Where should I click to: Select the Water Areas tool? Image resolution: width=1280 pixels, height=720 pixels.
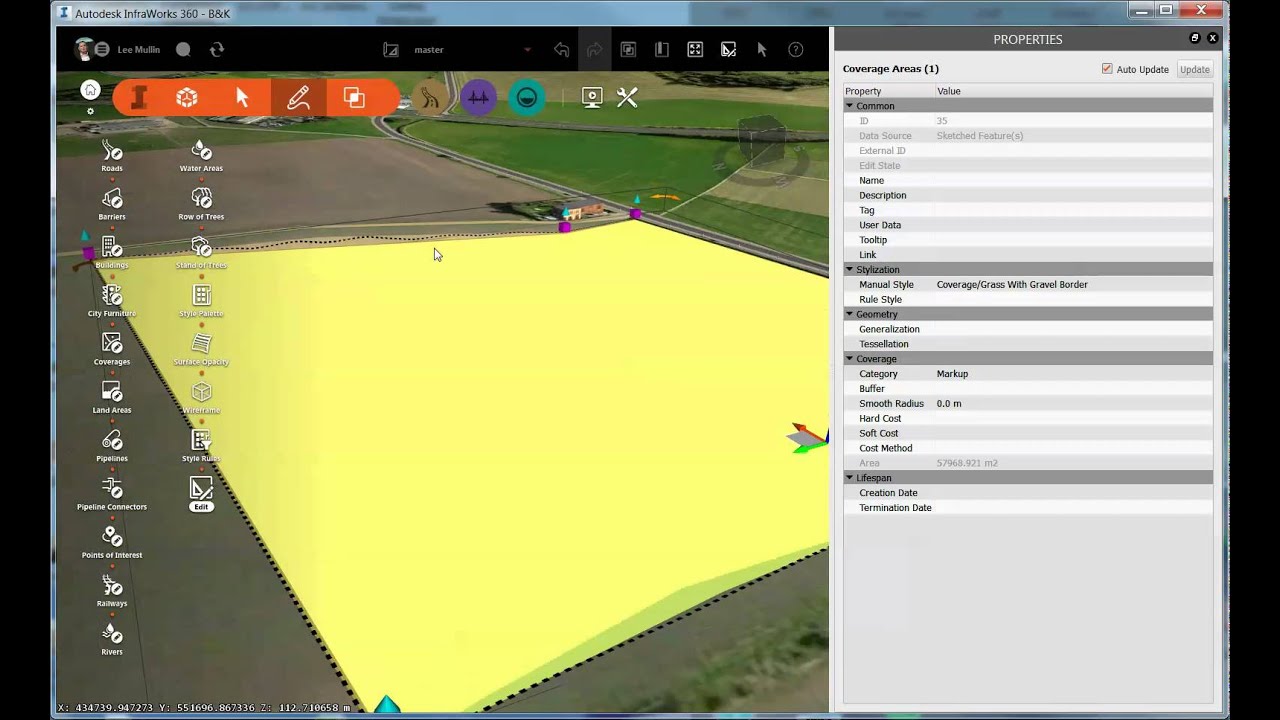[x=201, y=150]
